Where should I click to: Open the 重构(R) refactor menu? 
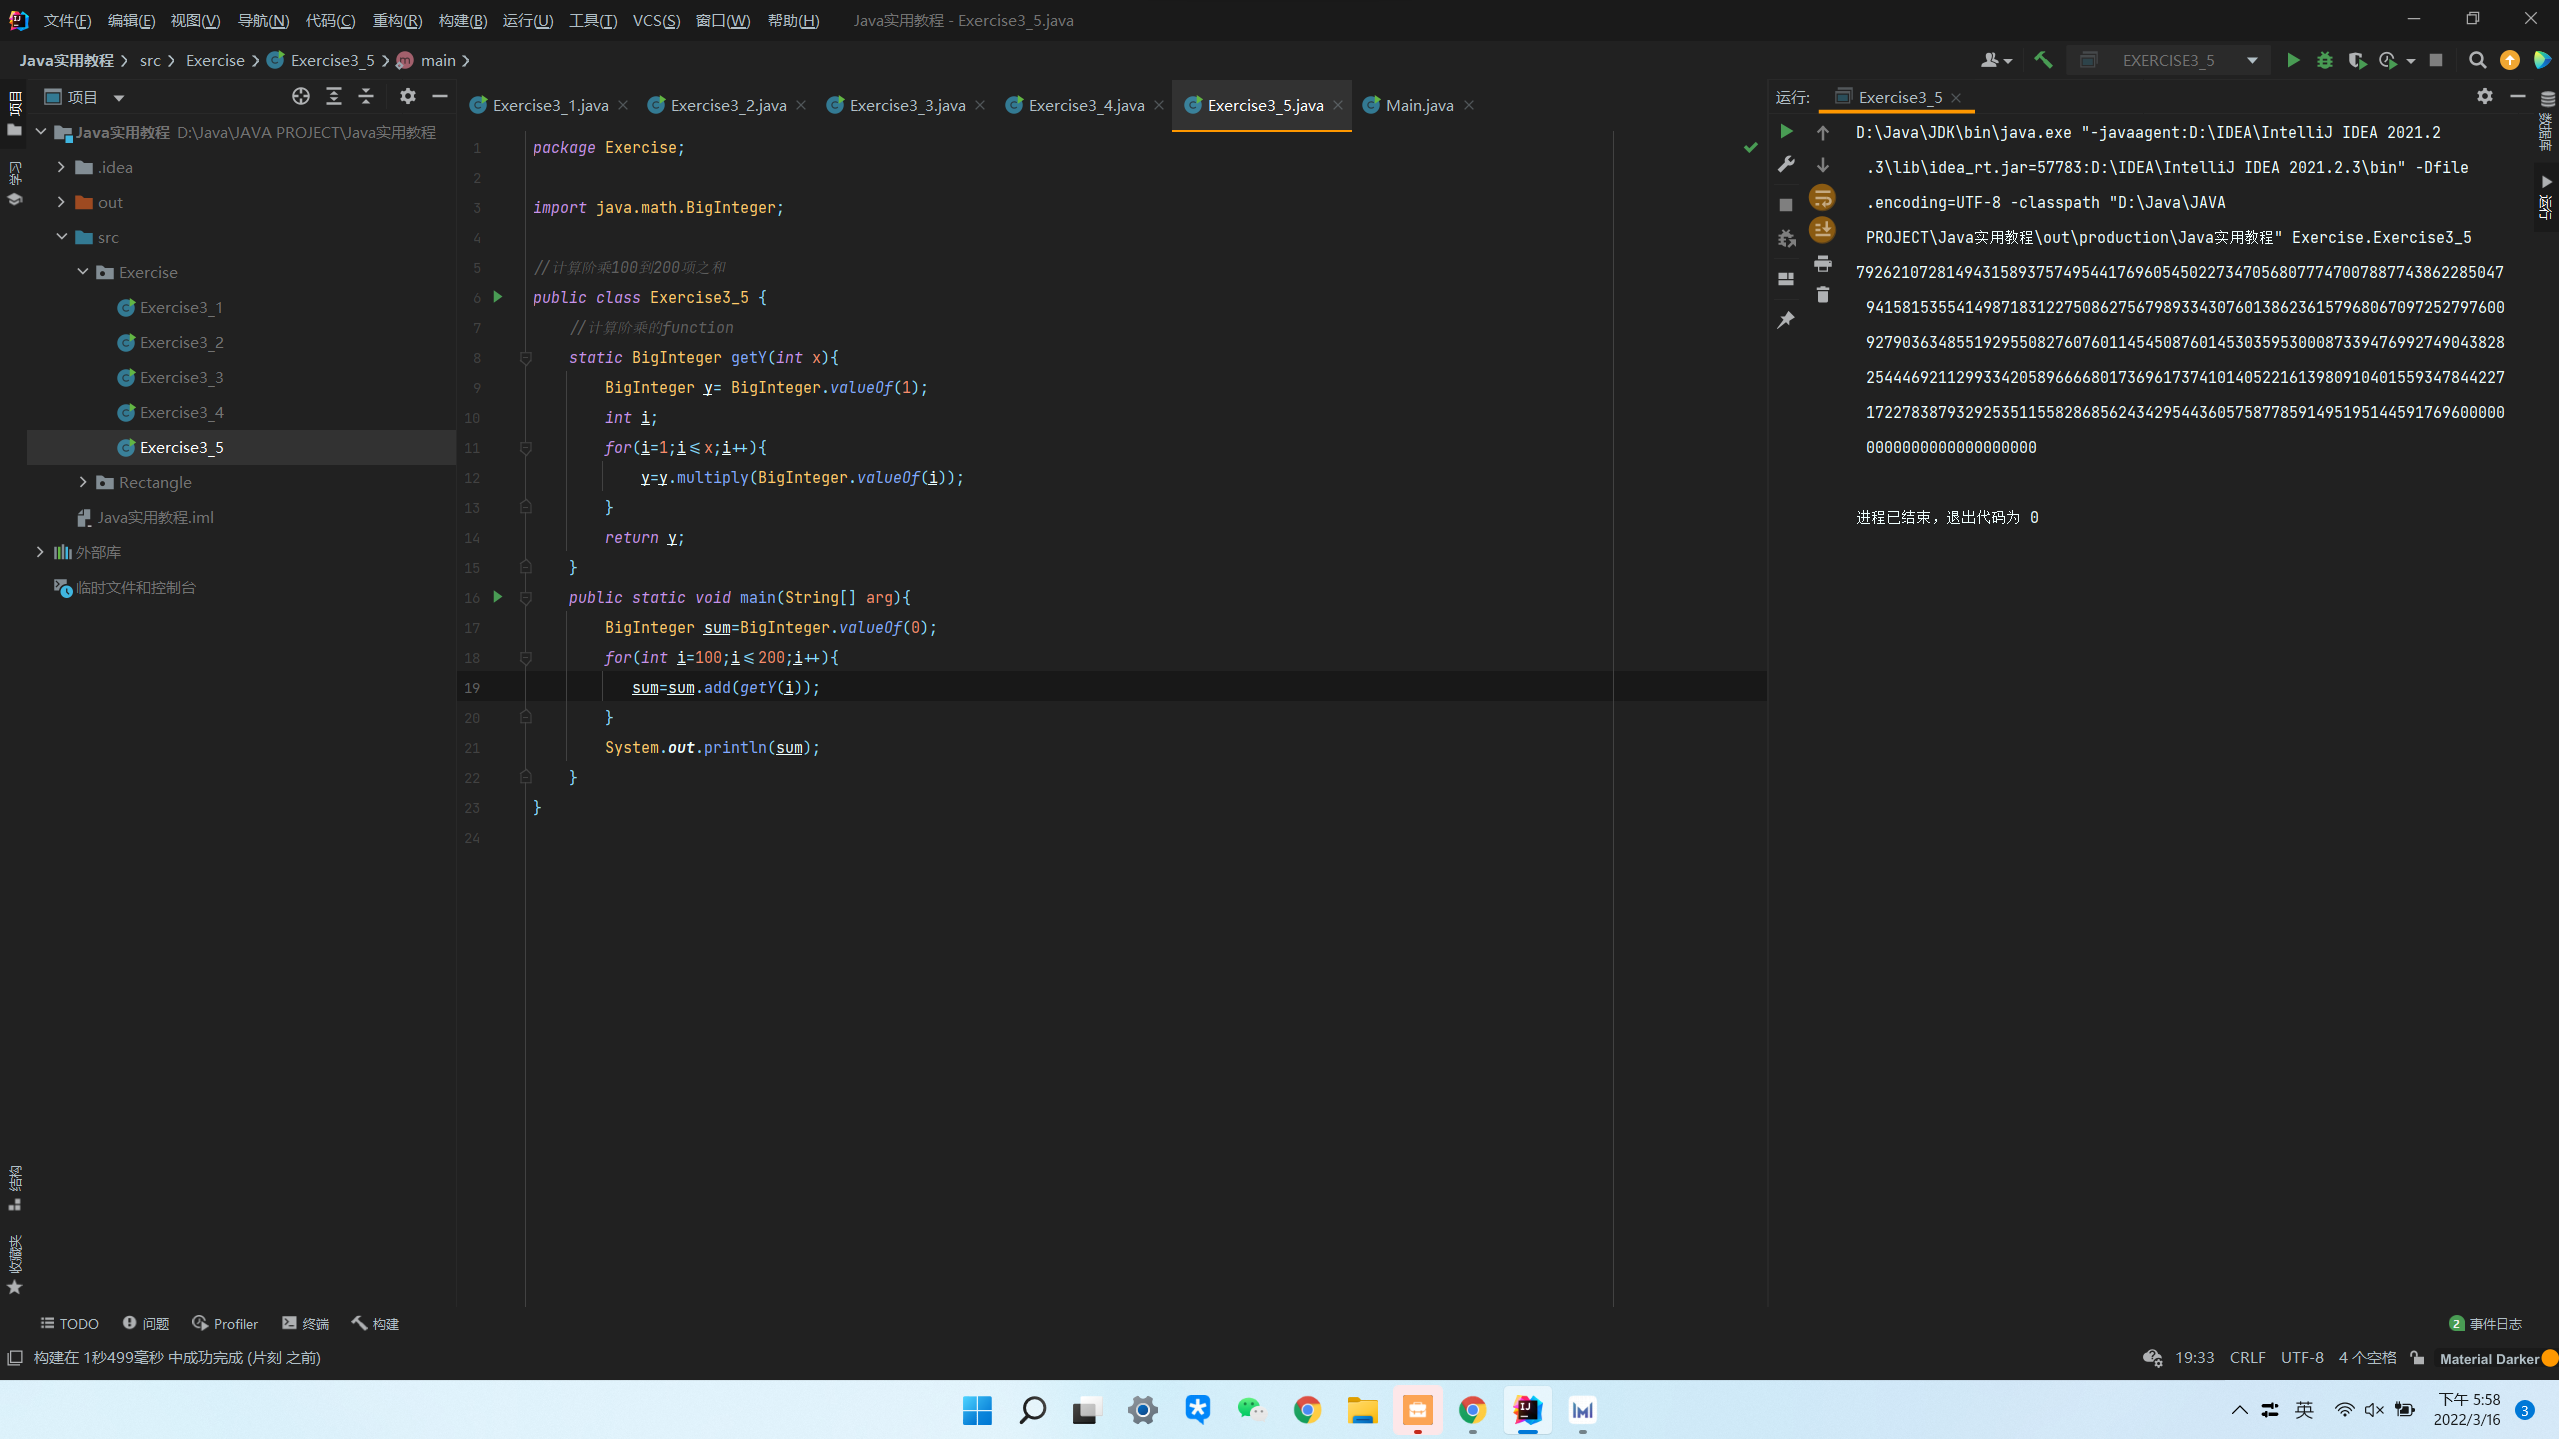(x=397, y=20)
